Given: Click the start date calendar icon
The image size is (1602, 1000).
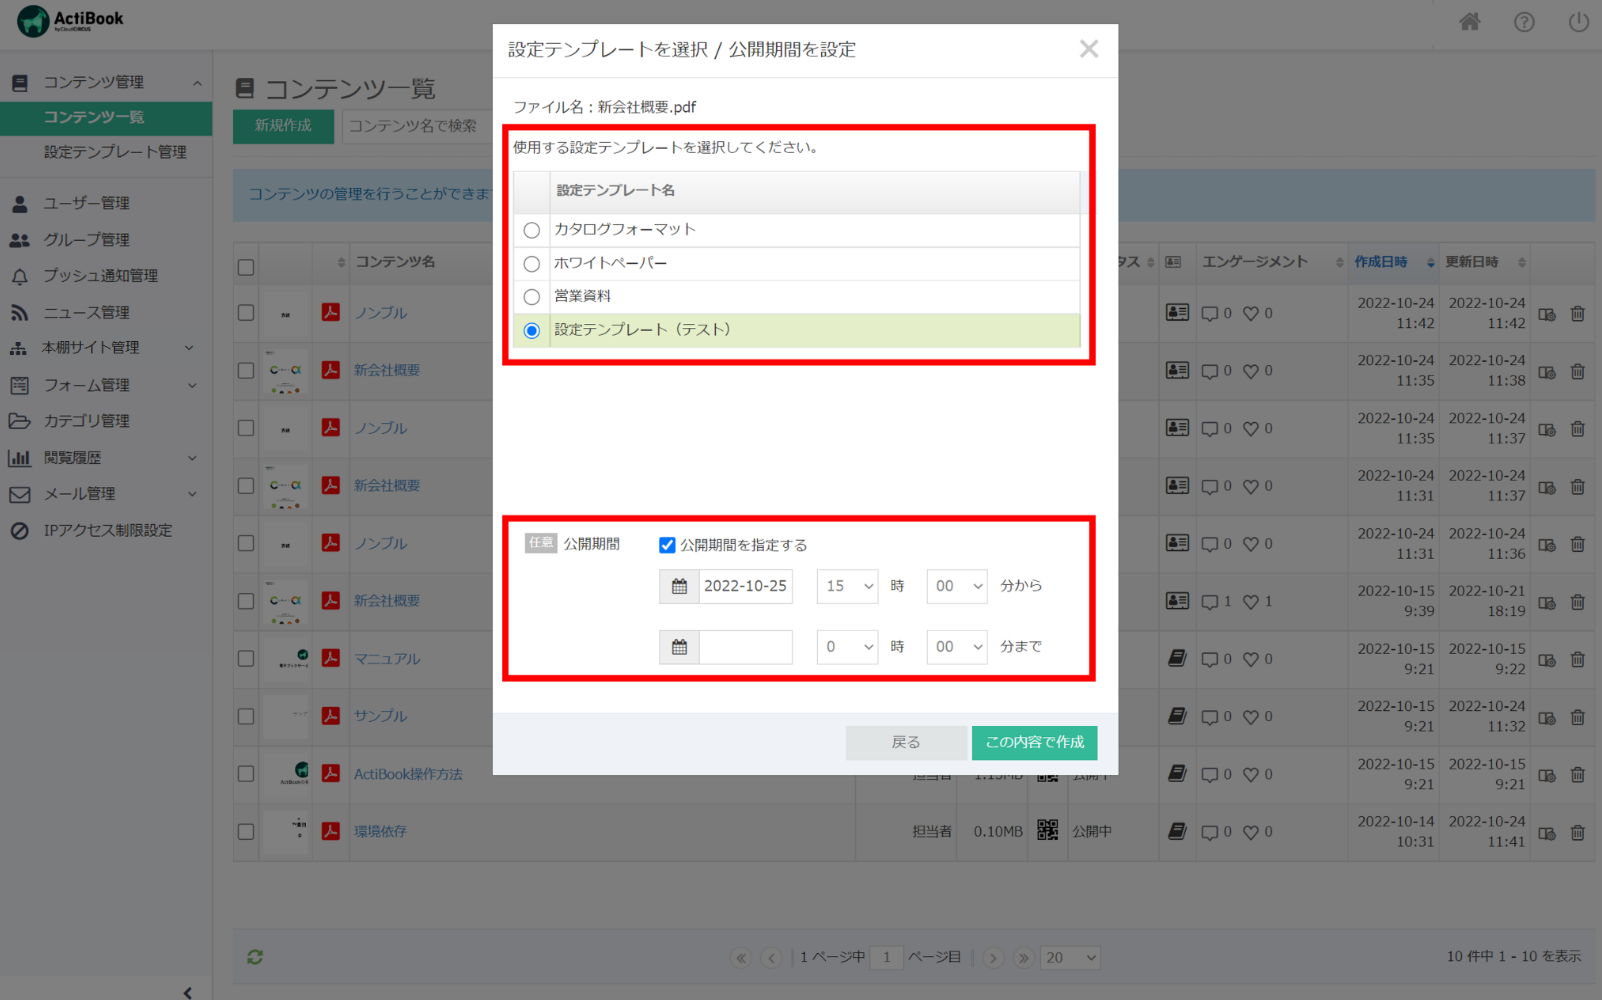Looking at the screenshot, I should point(679,587).
